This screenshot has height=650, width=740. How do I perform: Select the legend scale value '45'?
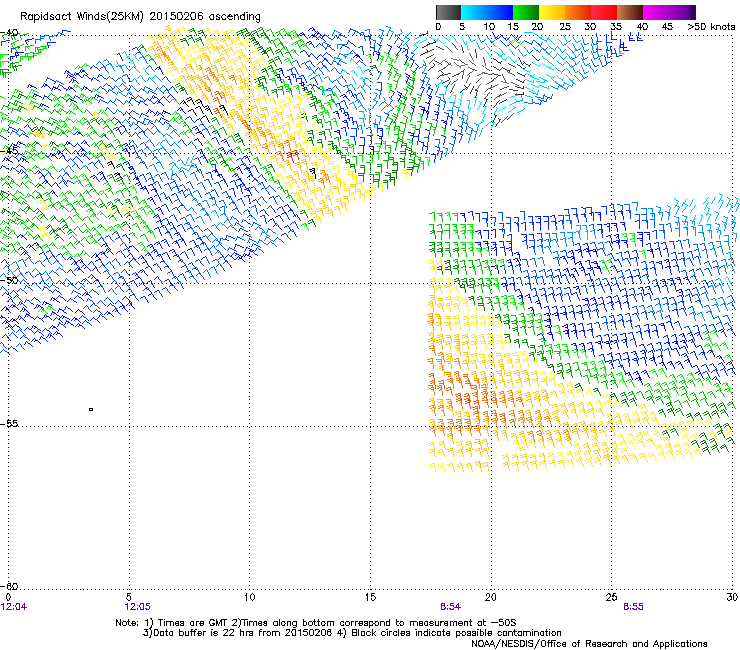click(667, 27)
